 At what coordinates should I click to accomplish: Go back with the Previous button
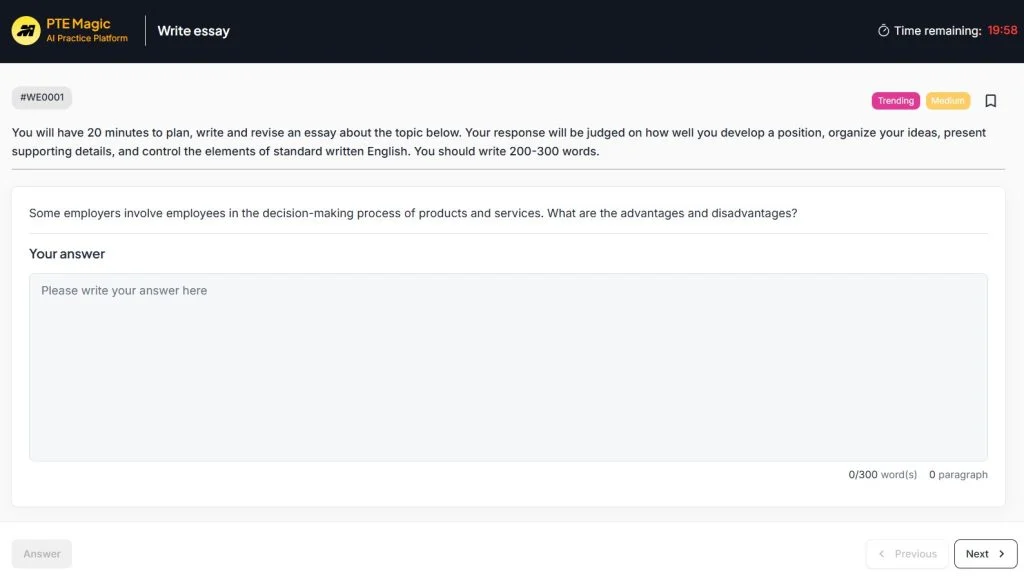coord(907,554)
